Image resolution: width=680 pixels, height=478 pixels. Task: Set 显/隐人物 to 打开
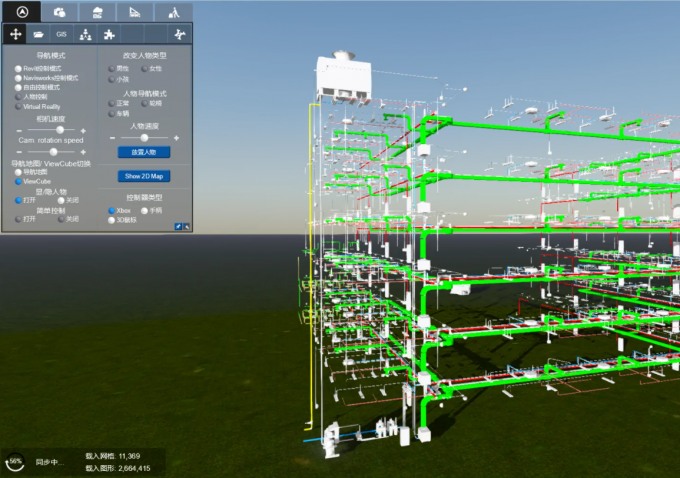[18, 200]
